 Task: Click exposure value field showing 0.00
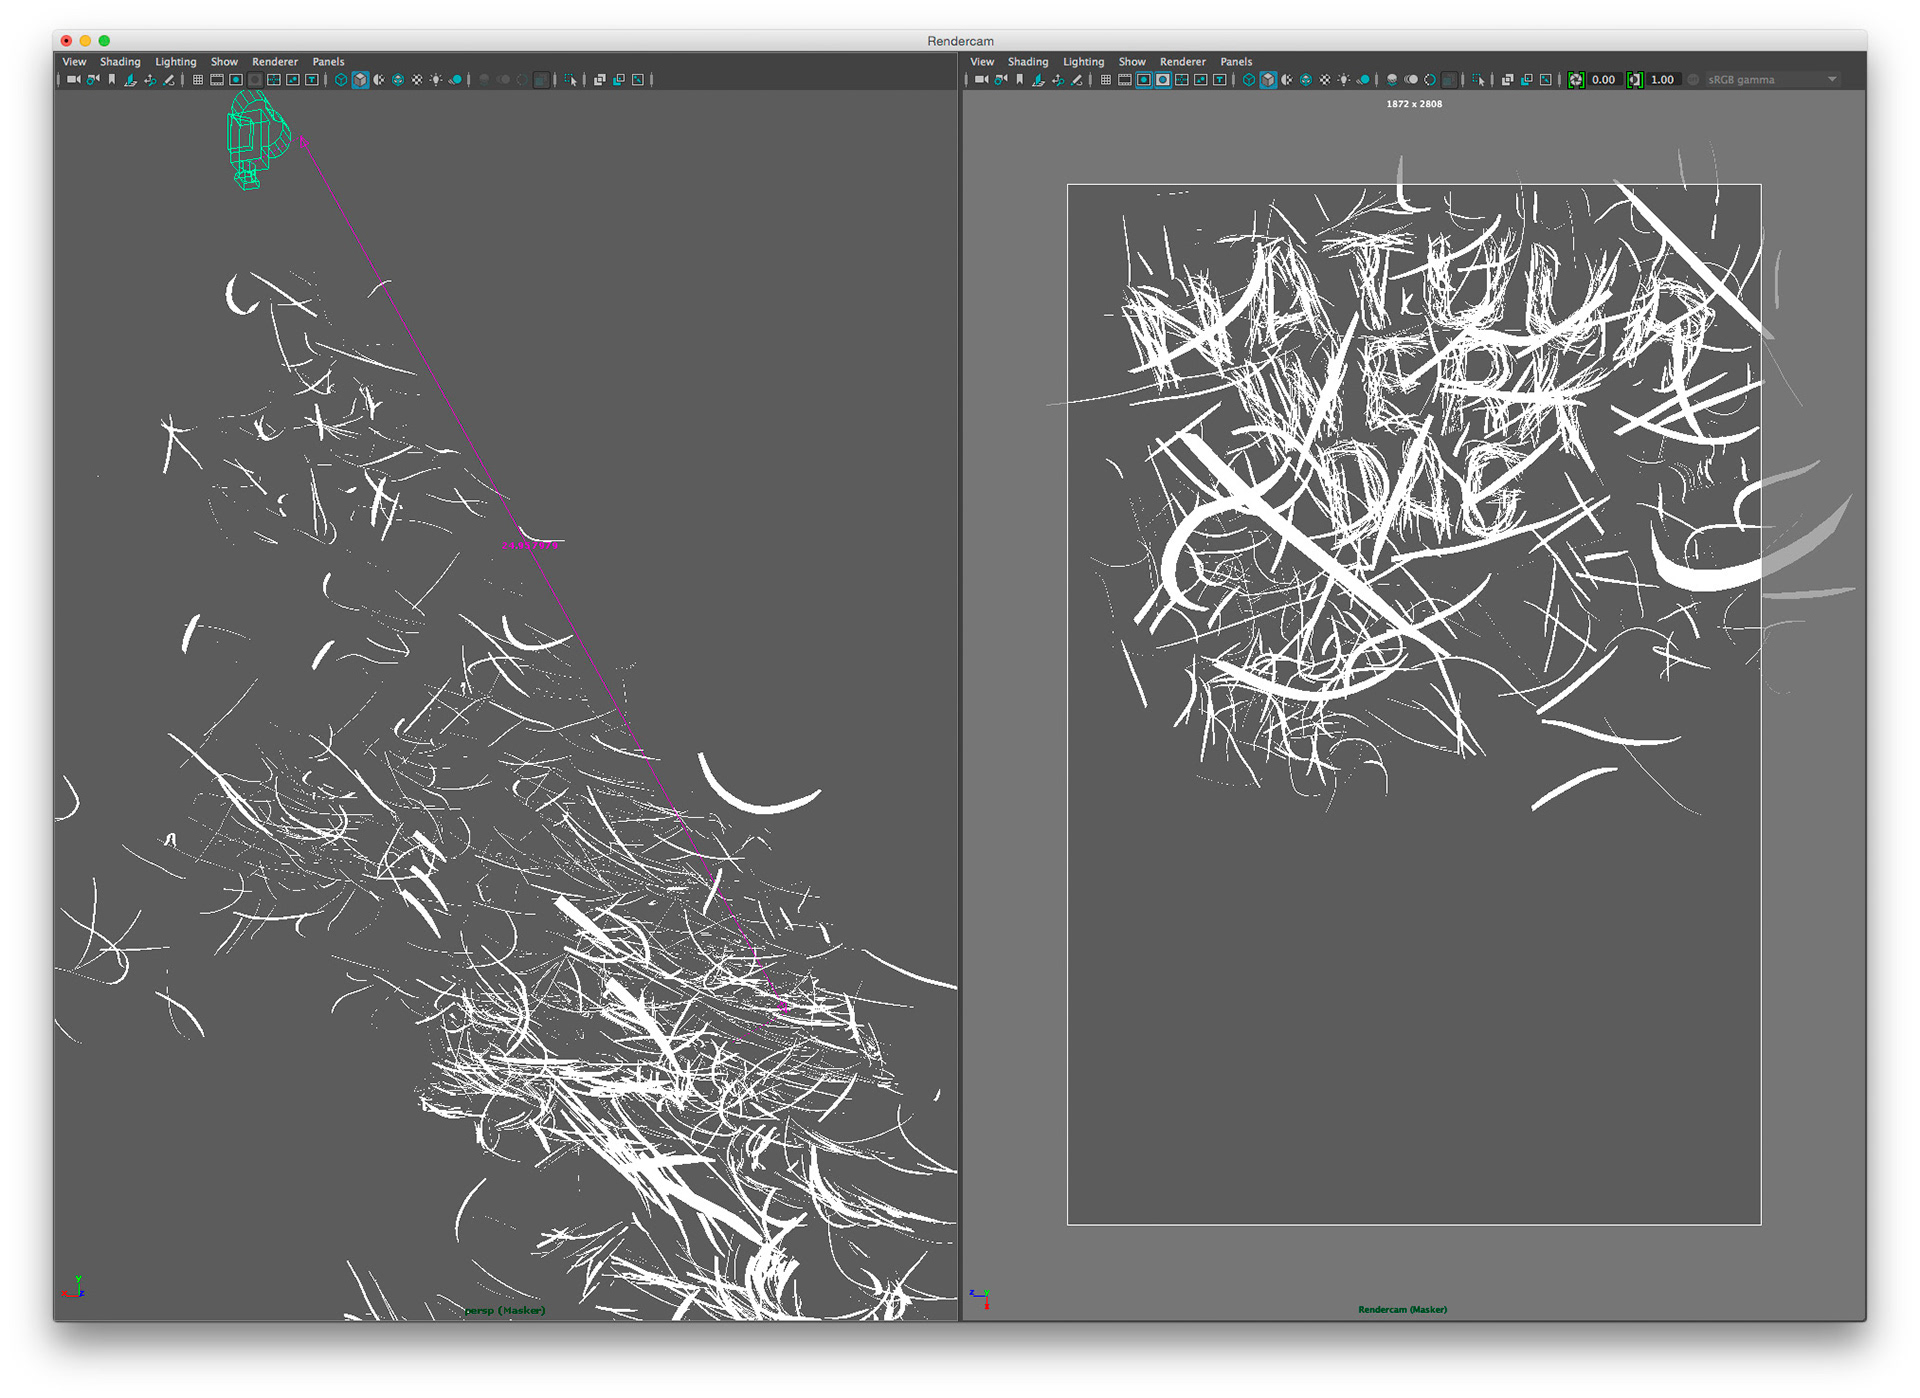point(1603,80)
